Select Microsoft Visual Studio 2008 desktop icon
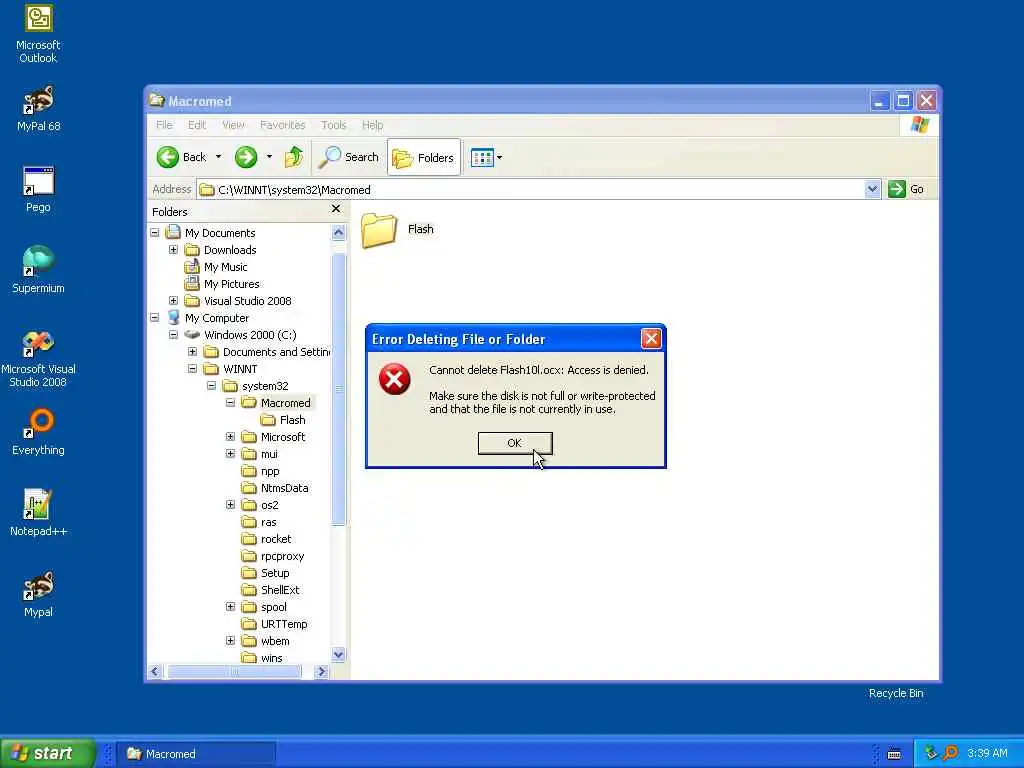 click(38, 359)
